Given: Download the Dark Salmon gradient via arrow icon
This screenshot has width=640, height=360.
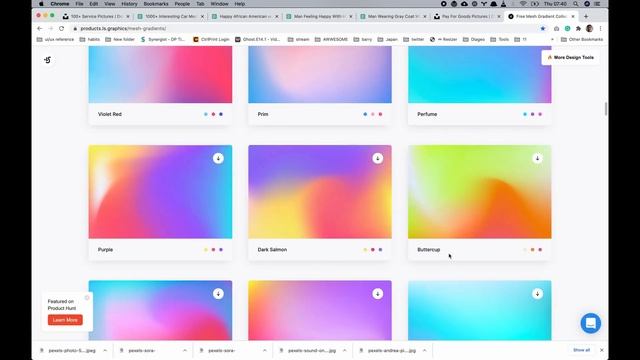Looking at the screenshot, I should pos(378,158).
